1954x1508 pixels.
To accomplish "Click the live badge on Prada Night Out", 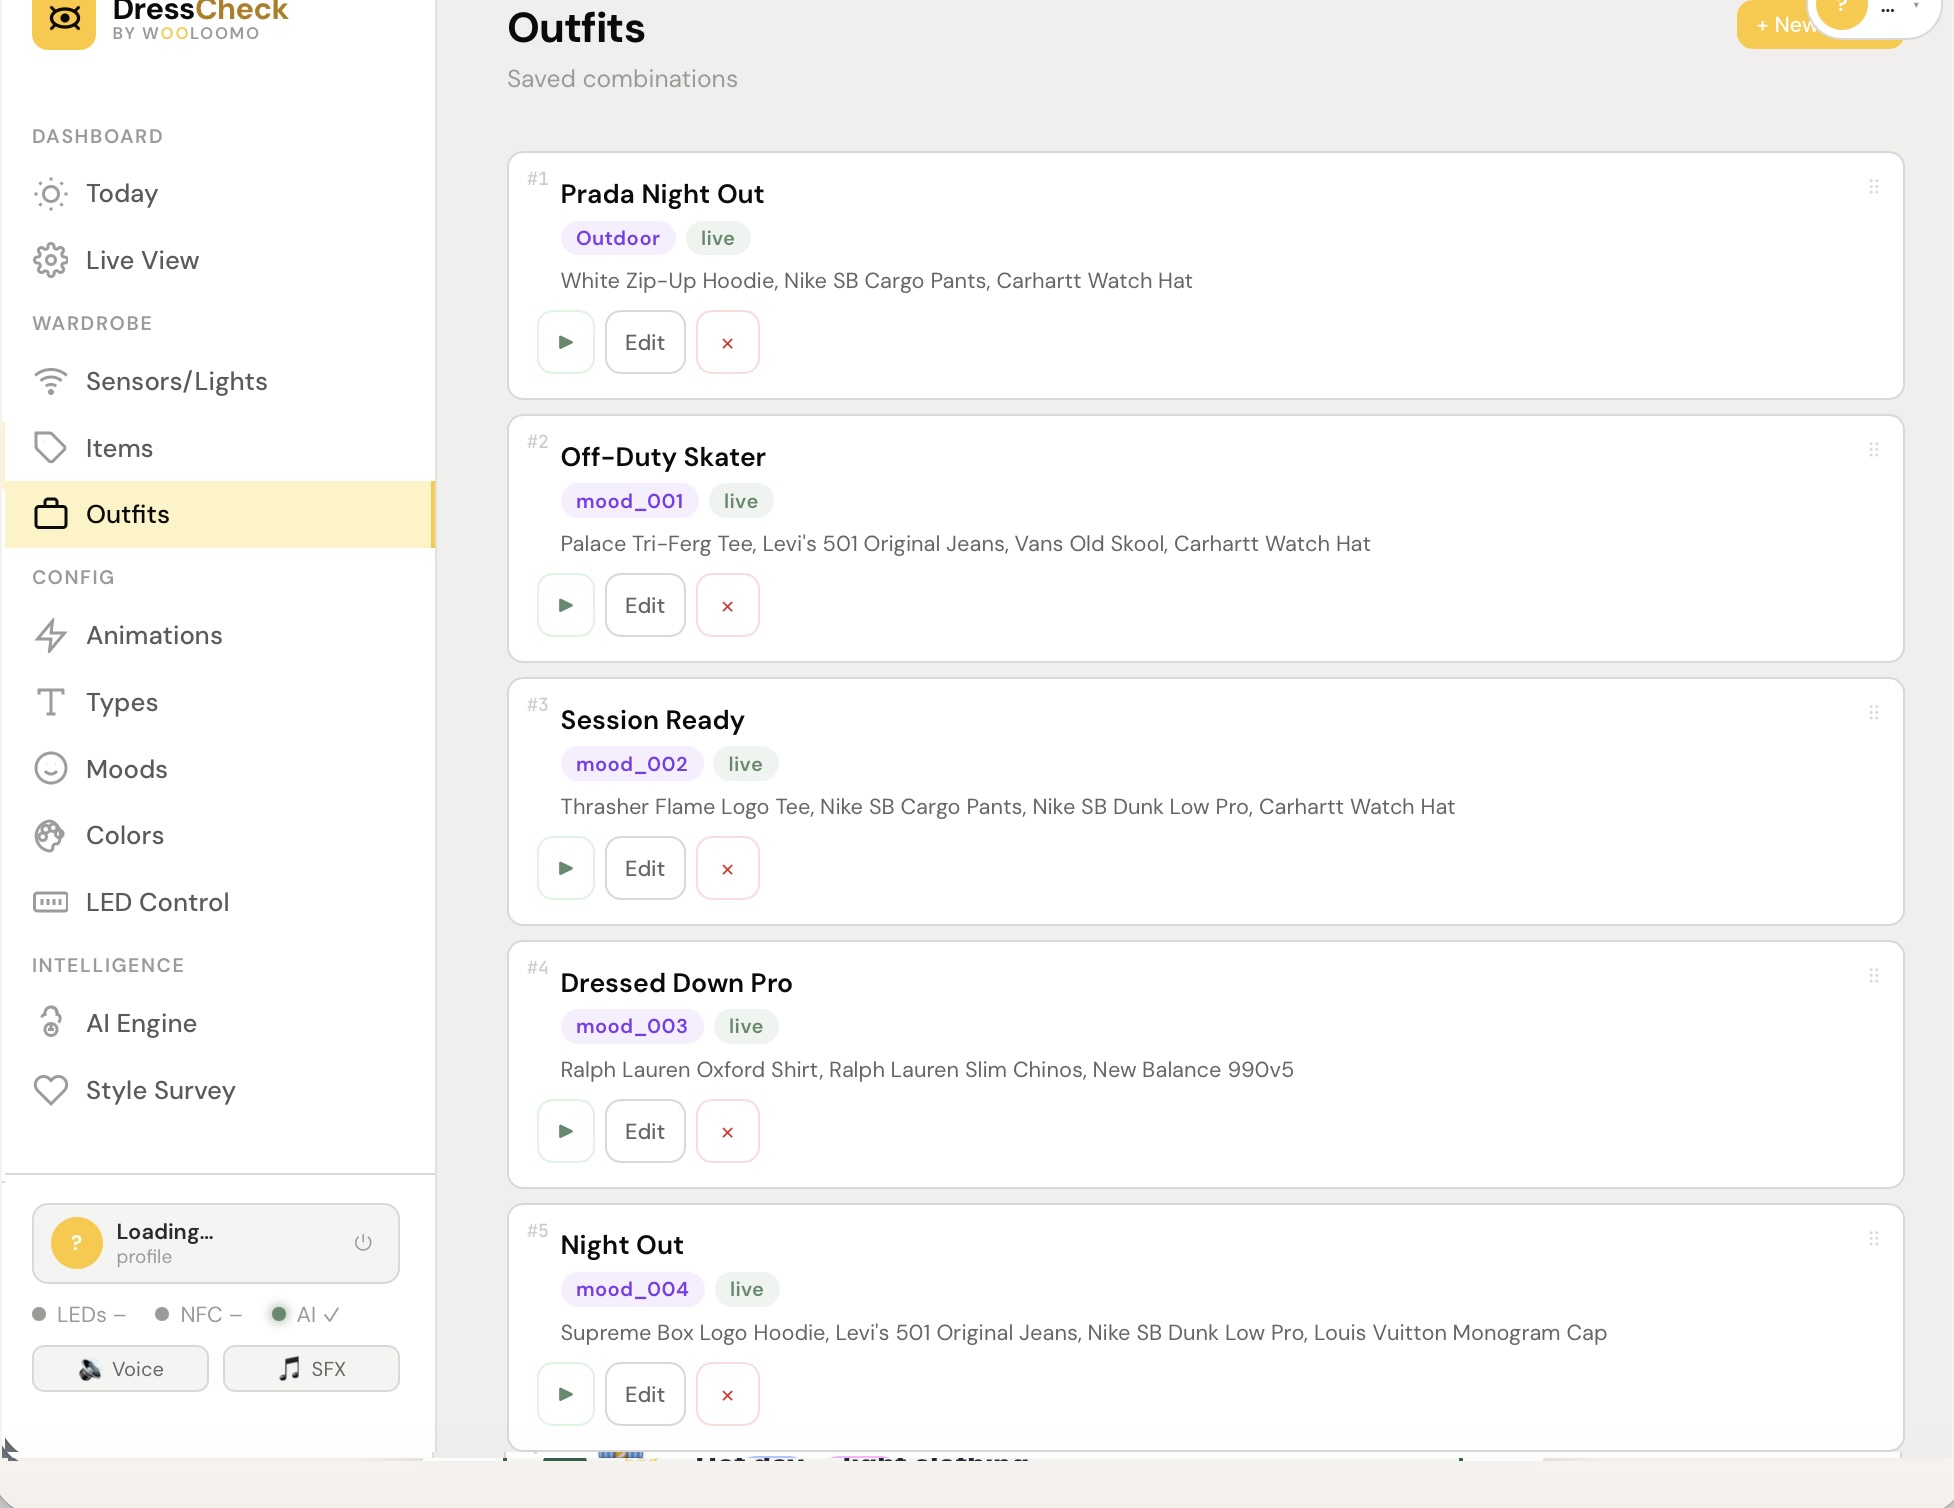I will coord(718,238).
